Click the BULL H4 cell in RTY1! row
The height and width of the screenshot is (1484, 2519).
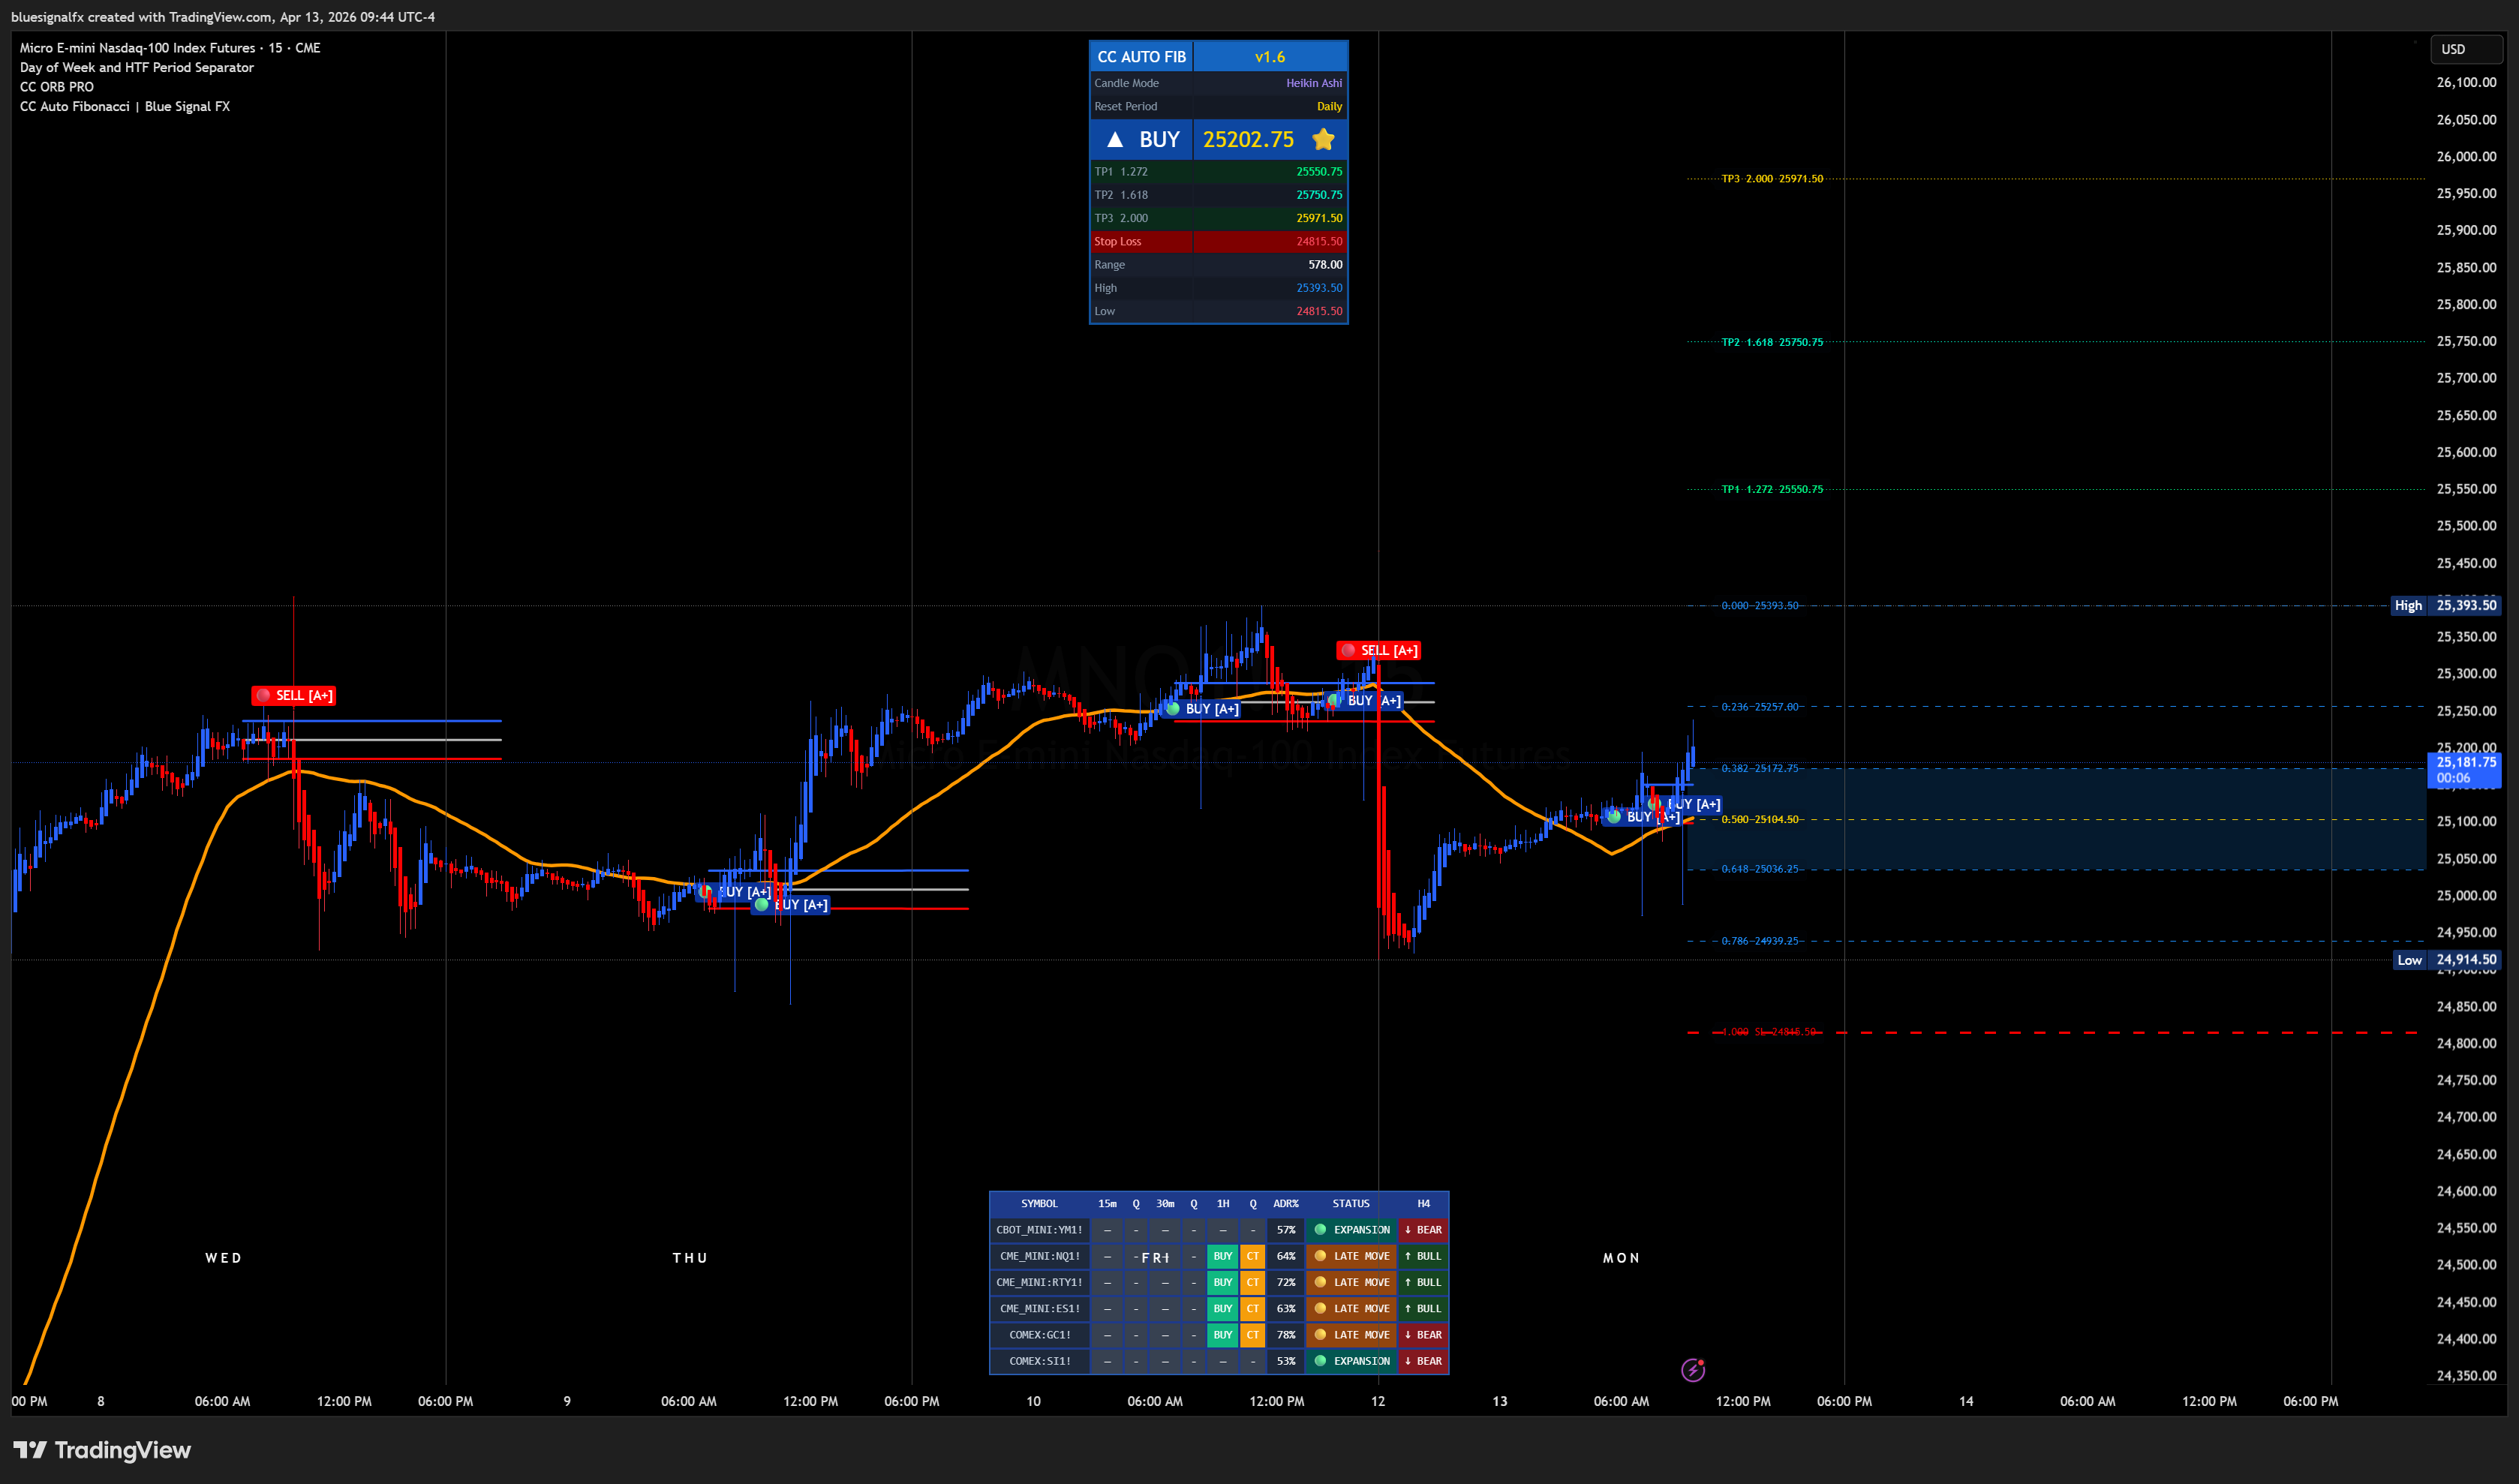point(1423,1282)
